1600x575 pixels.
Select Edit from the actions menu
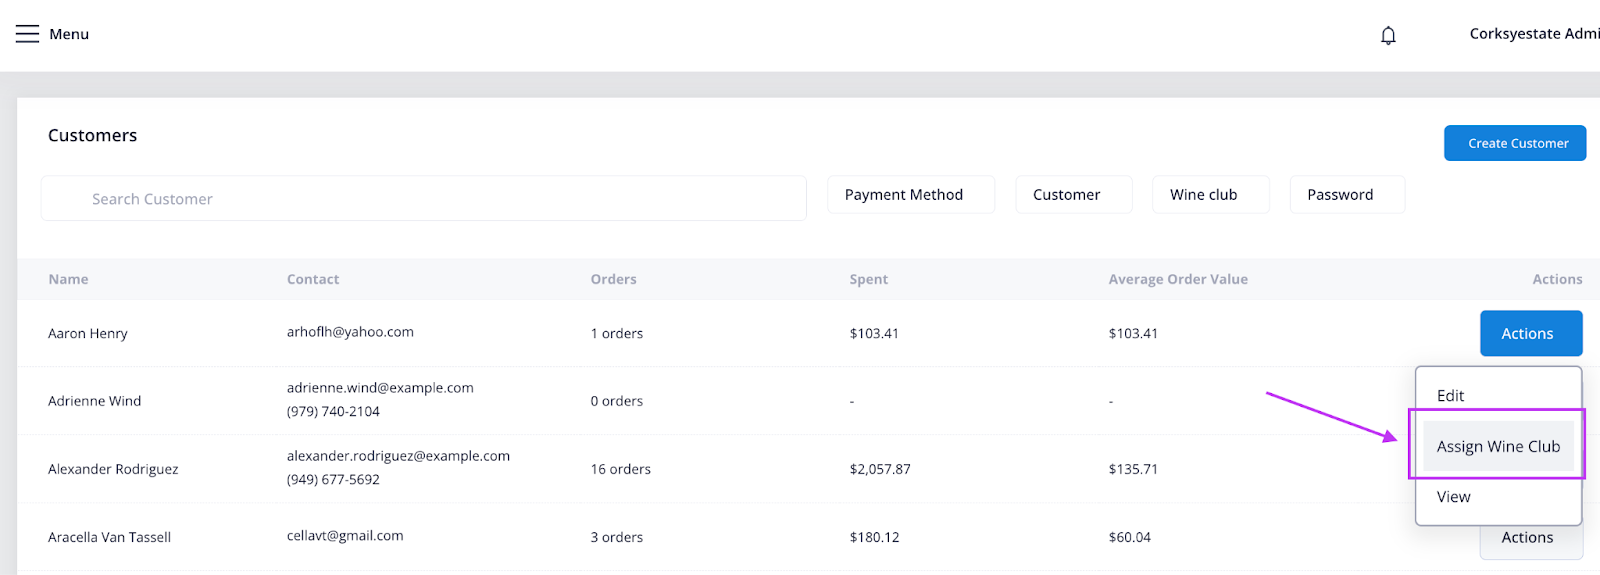[1450, 396]
